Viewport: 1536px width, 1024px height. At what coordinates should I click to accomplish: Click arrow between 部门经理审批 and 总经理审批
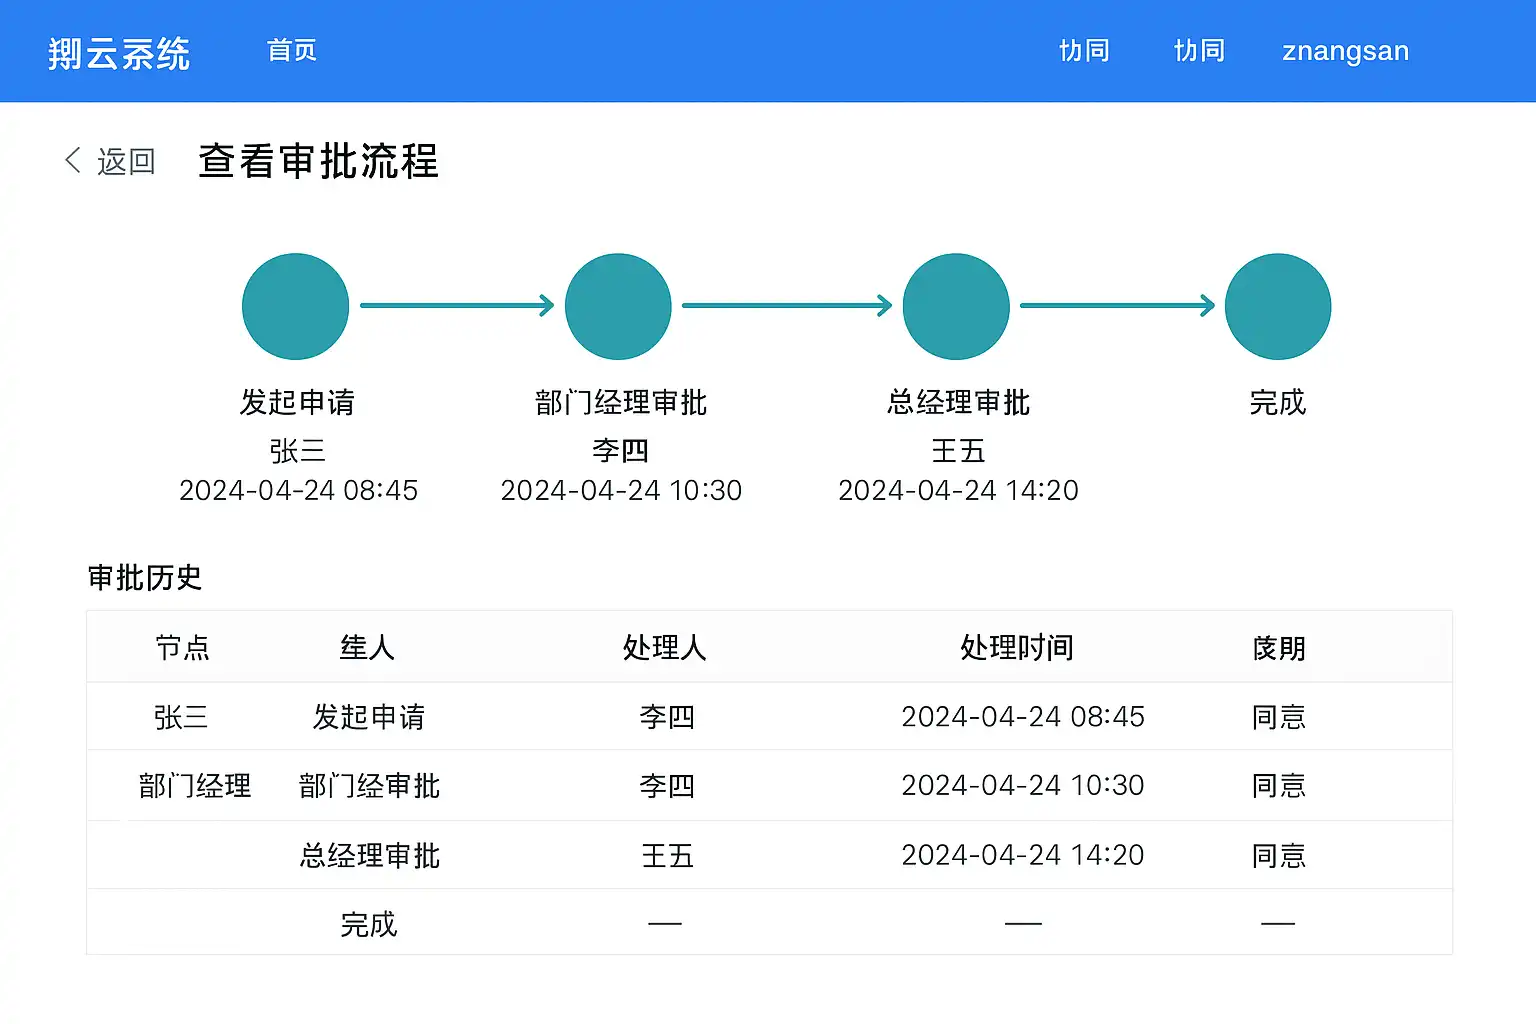(x=787, y=305)
